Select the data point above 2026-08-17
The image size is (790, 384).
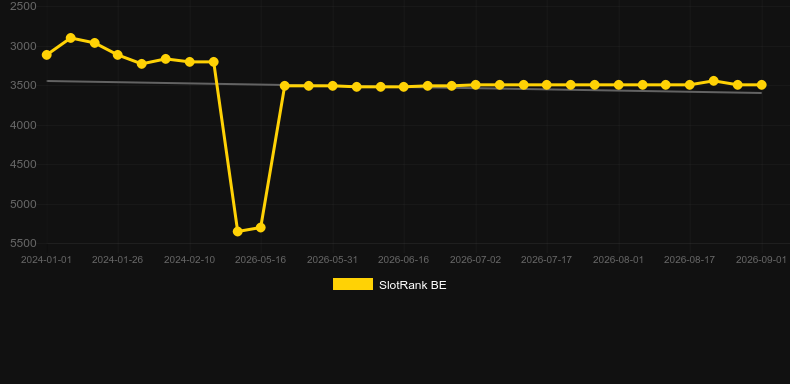point(690,85)
